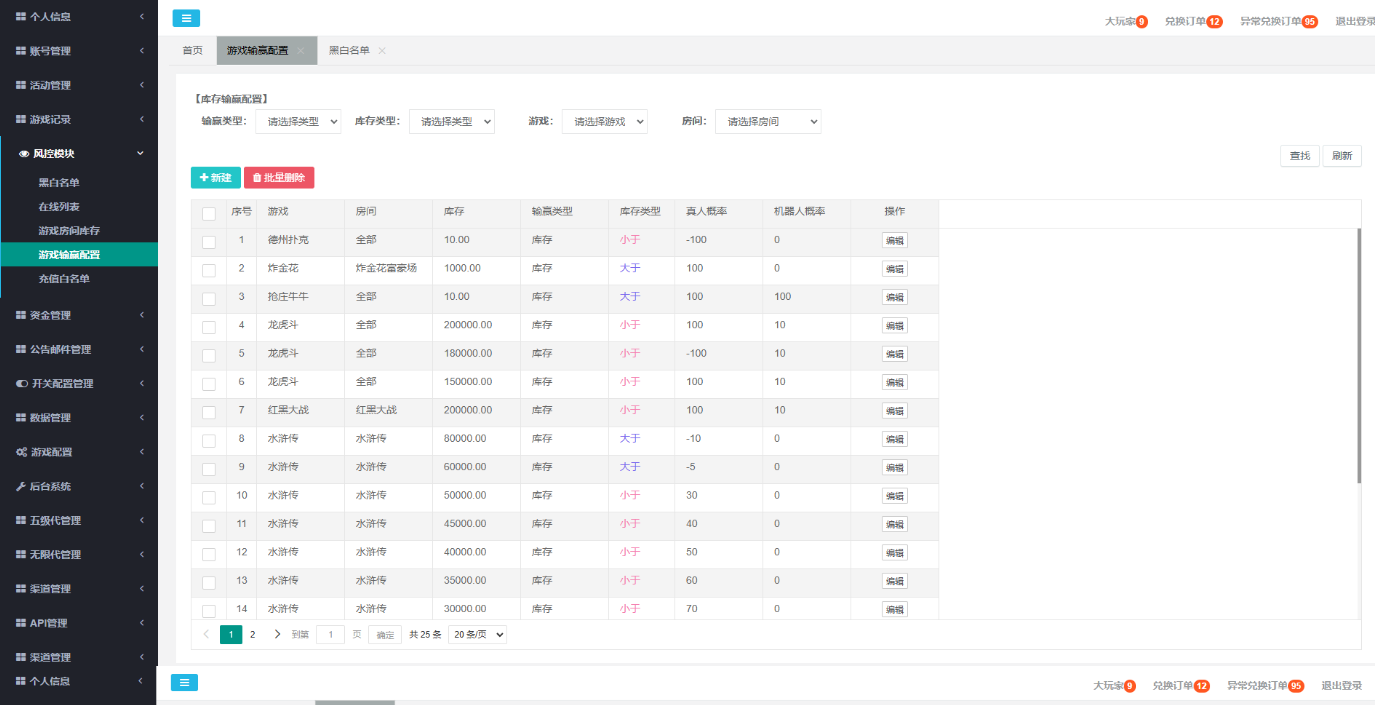The image size is (1377, 705).
Task: Toggle the select-all checkbox in table header
Action: coord(208,211)
